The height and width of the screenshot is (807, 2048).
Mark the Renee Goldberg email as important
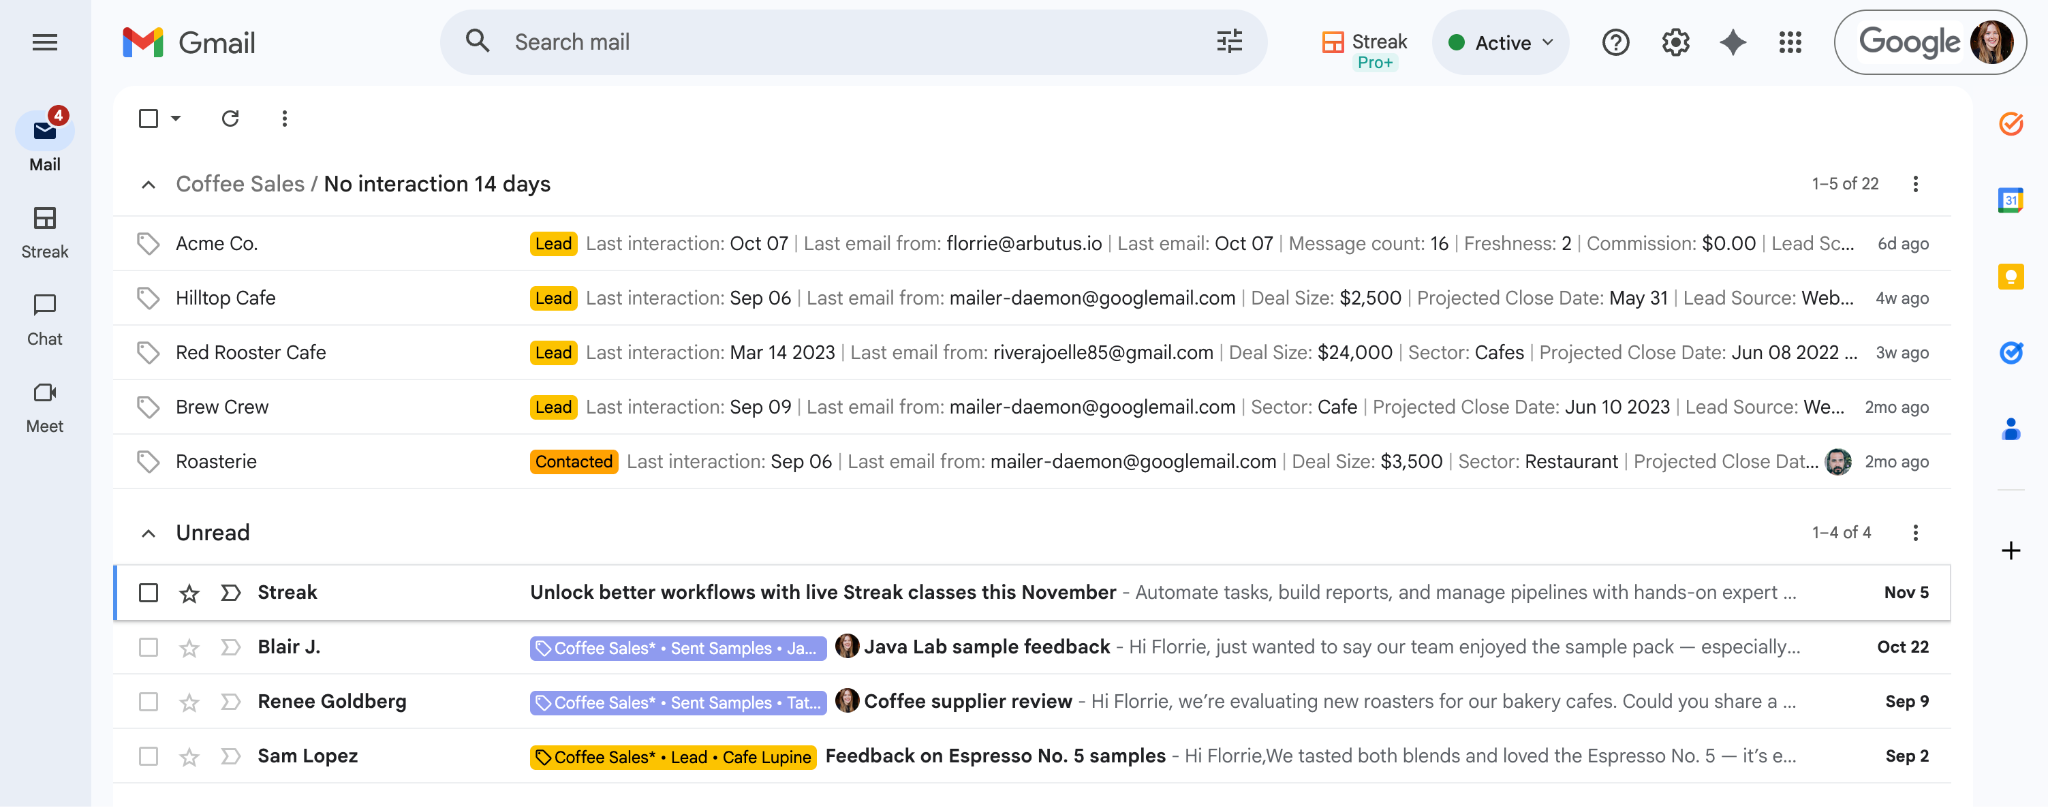[x=231, y=702]
